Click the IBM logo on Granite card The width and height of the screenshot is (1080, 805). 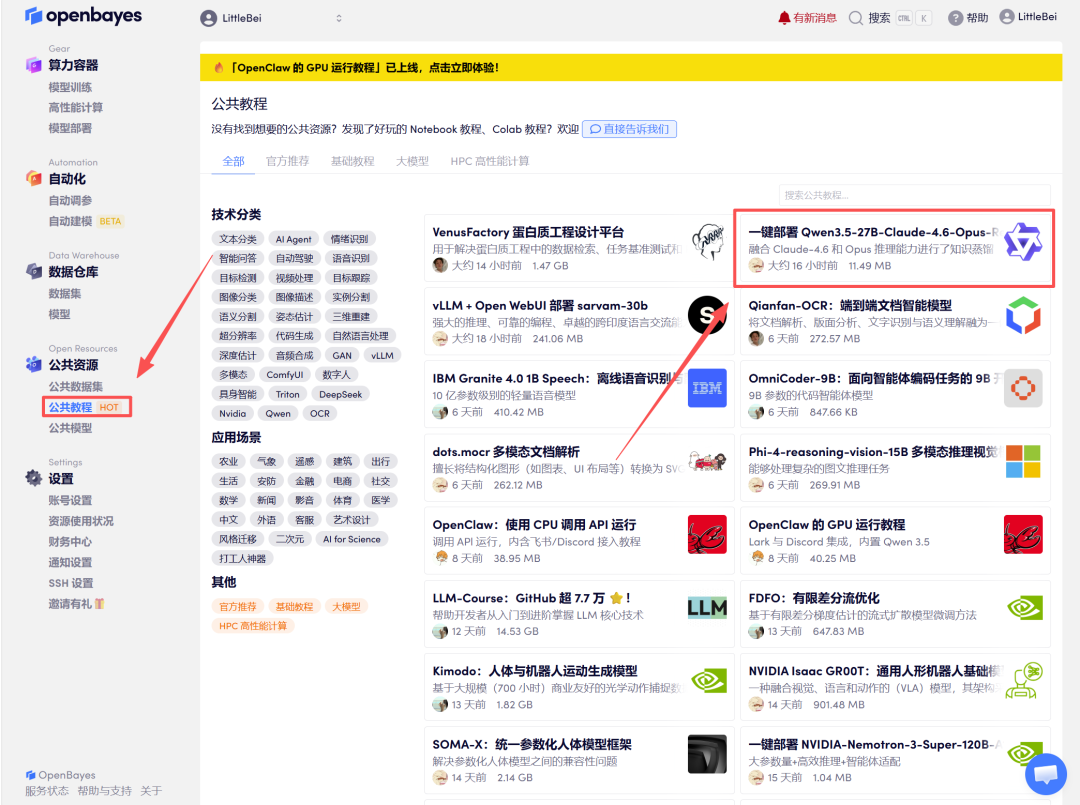[707, 388]
